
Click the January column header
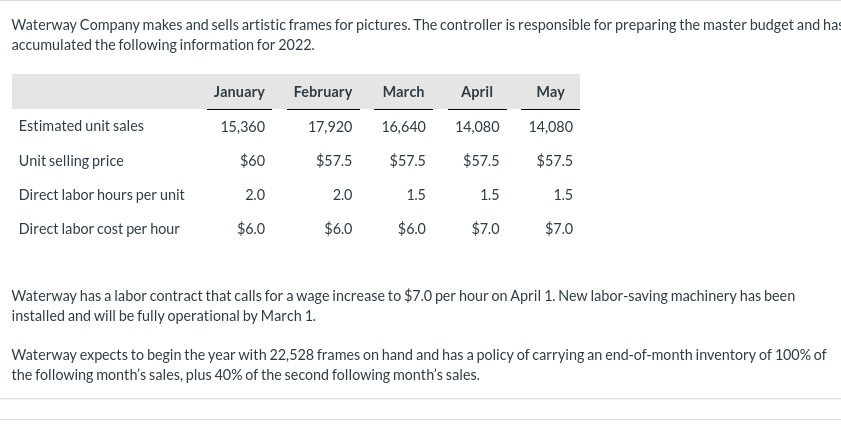239,92
